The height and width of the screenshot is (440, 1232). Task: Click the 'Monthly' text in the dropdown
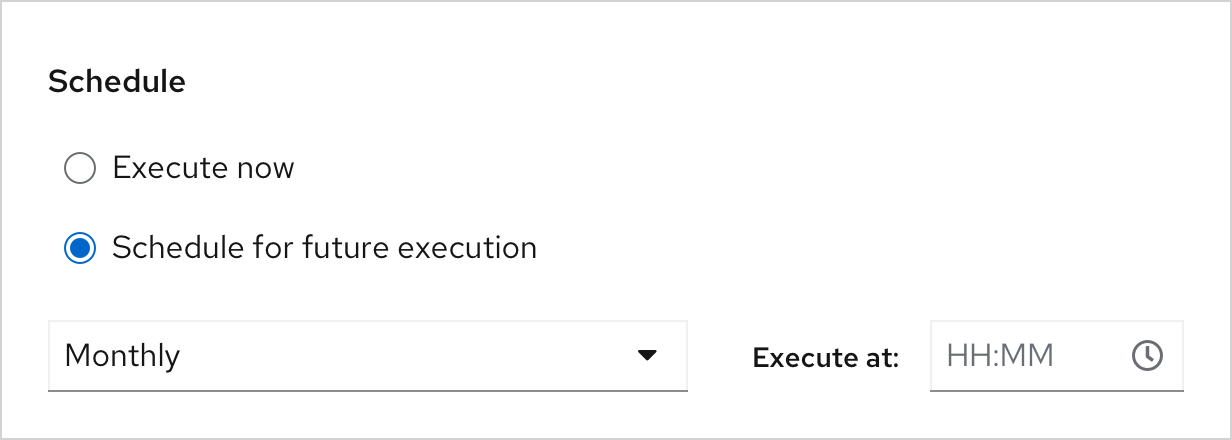coord(122,355)
